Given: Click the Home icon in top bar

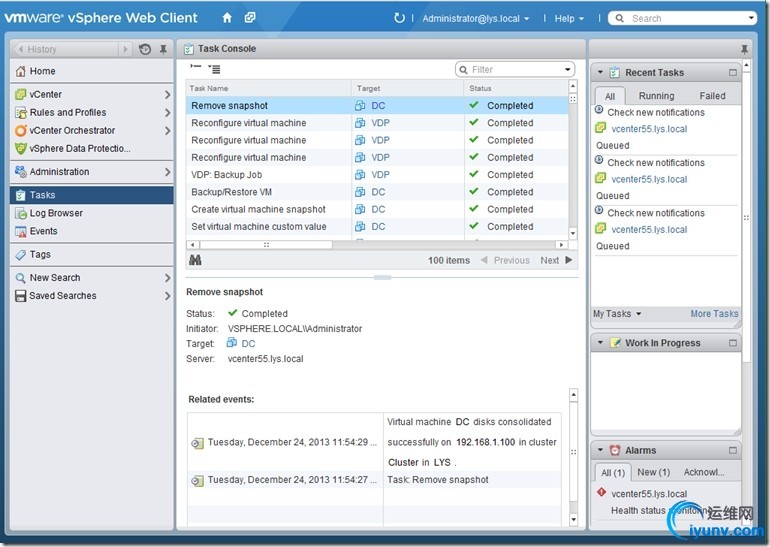Looking at the screenshot, I should coord(227,18).
